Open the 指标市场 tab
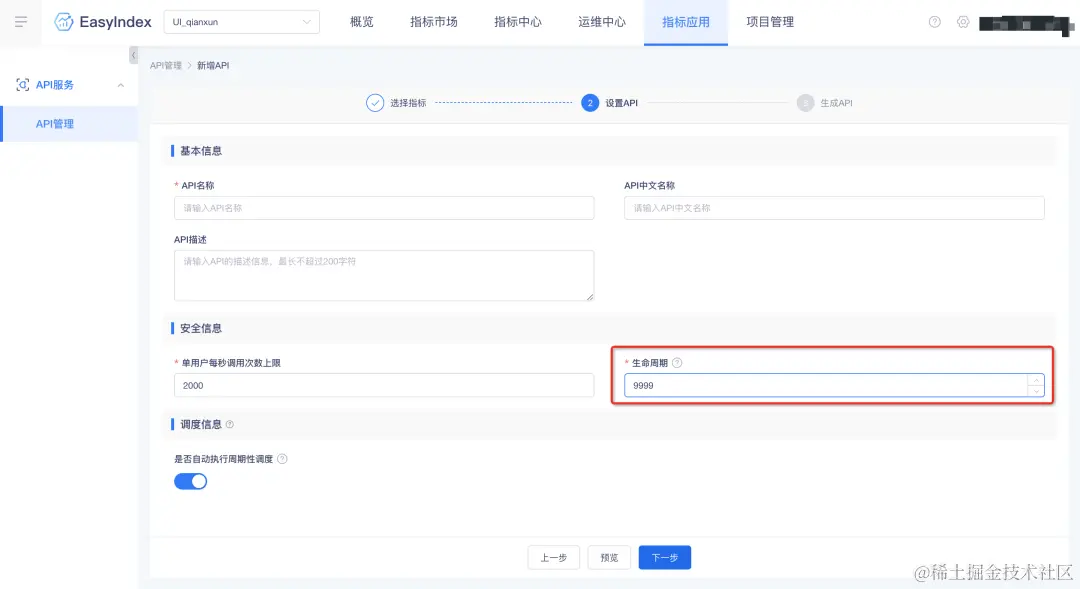The image size is (1080, 589). 434,22
